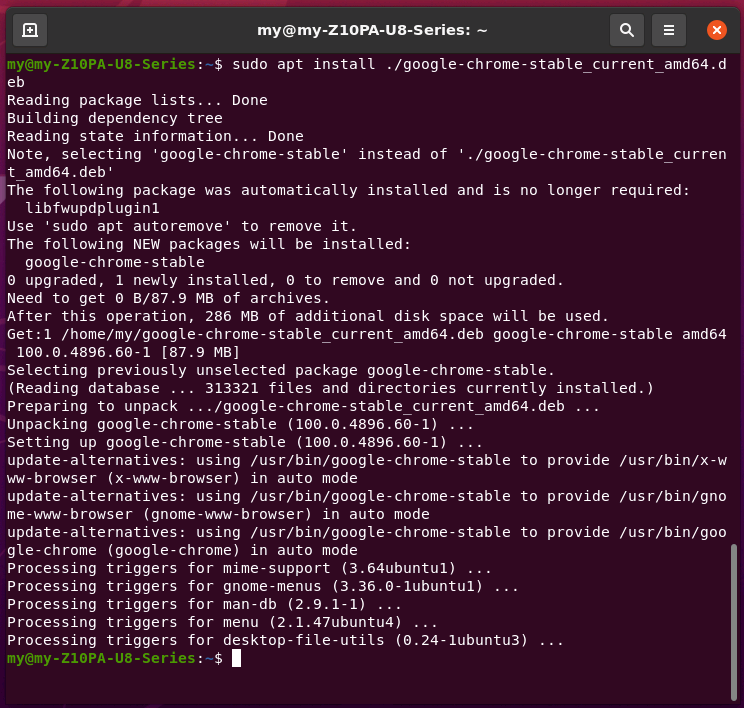
Task: Click 'Unpacking google-chrome-stable' line
Action: [x=241, y=425]
